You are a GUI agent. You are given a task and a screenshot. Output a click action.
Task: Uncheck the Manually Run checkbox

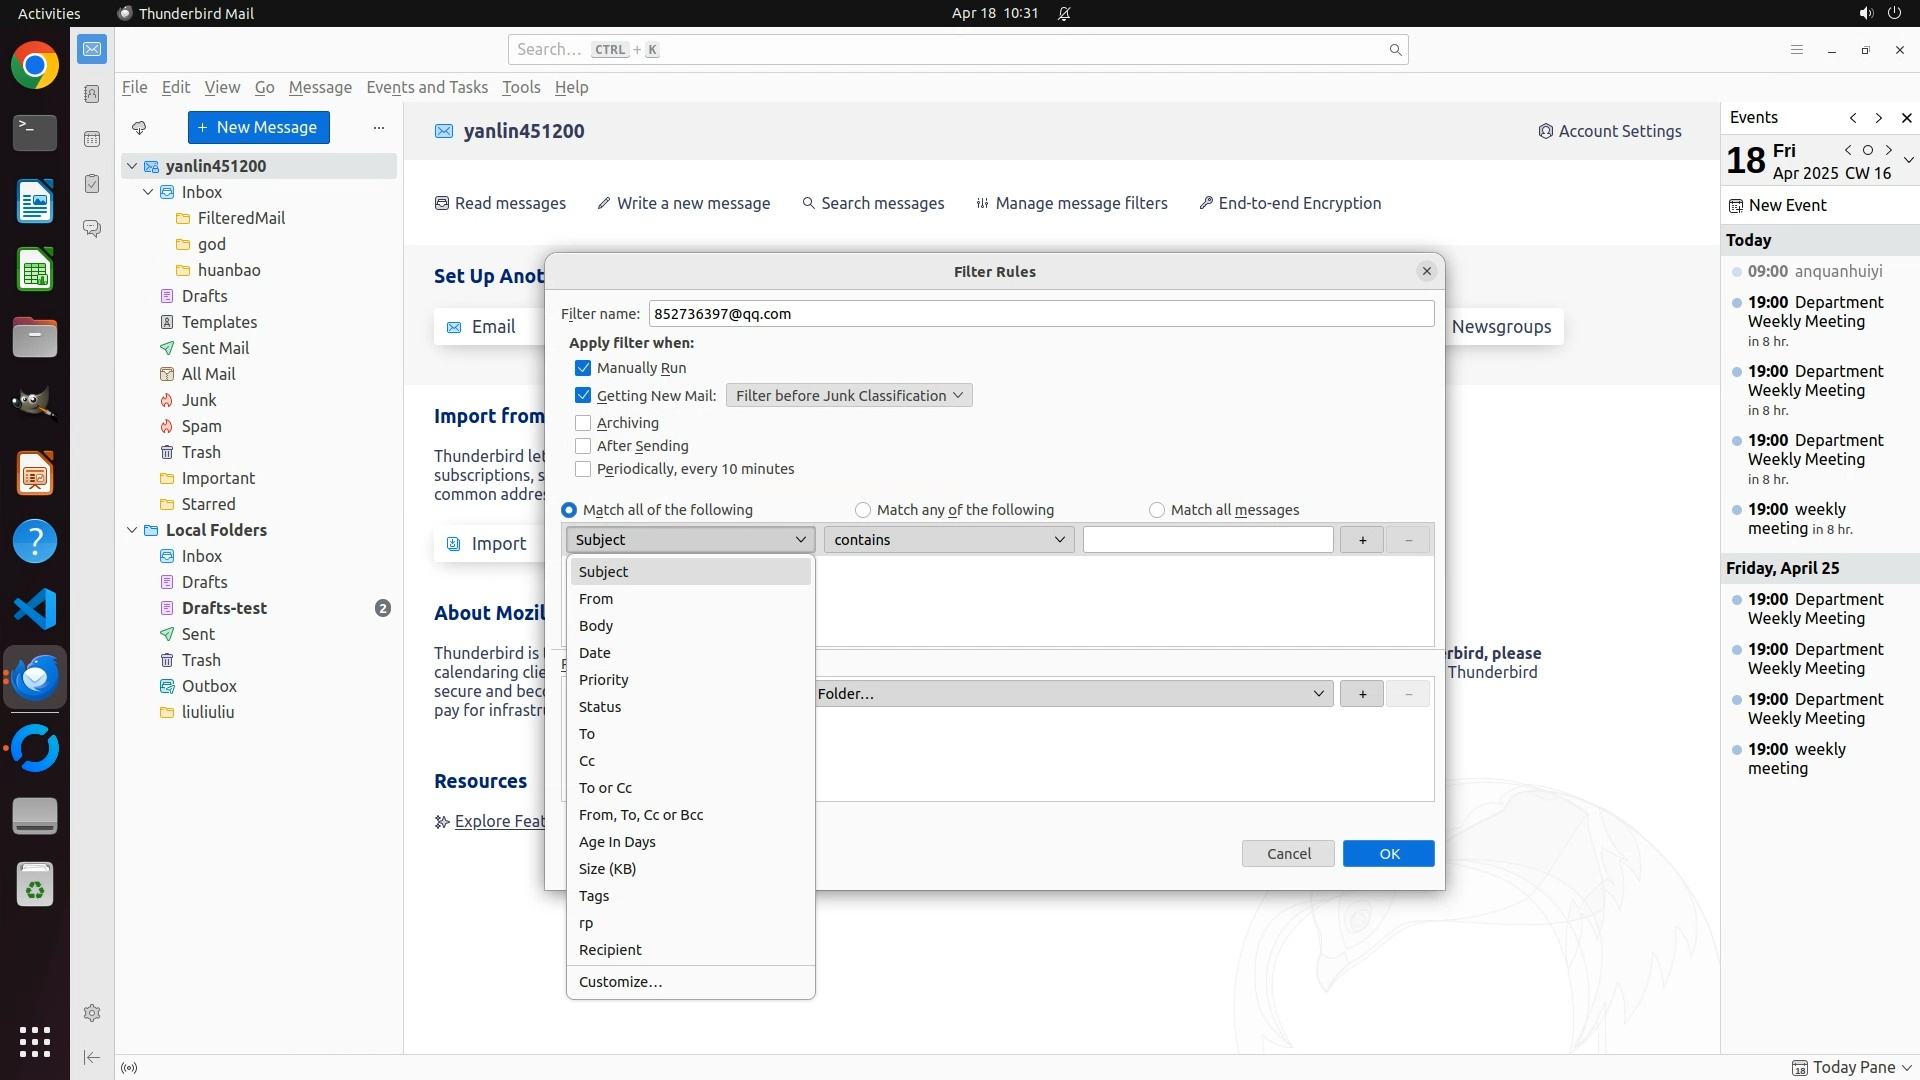pyautogui.click(x=583, y=368)
